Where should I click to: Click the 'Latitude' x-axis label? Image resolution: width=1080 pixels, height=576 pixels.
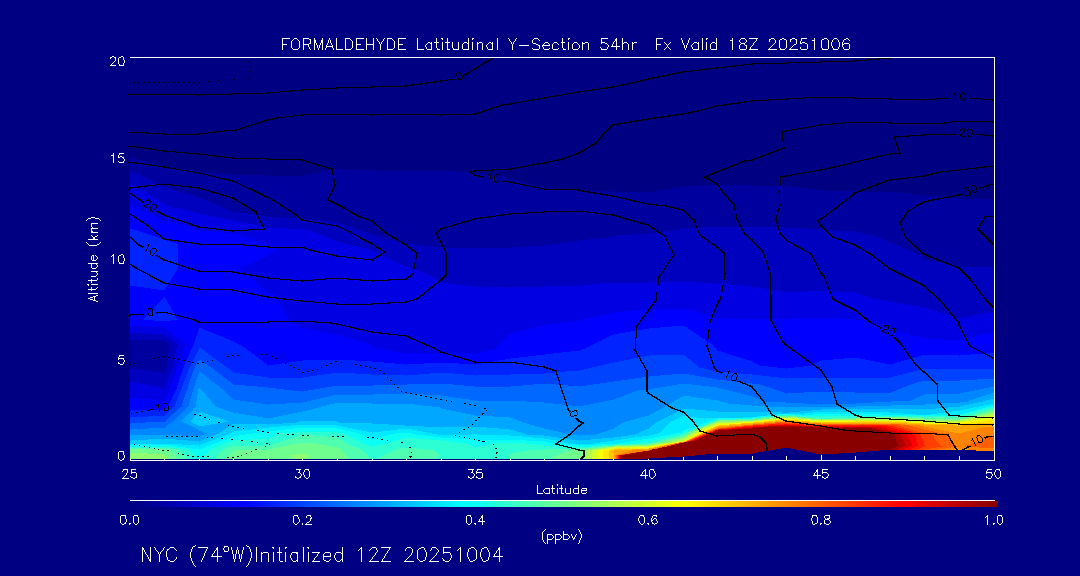tap(561, 490)
